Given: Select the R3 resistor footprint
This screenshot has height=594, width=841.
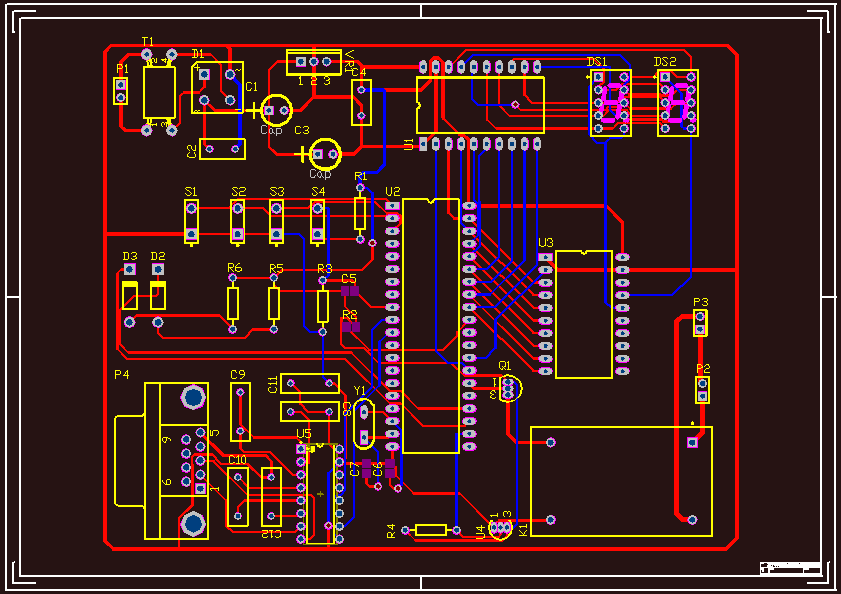Looking at the screenshot, I should point(322,306).
